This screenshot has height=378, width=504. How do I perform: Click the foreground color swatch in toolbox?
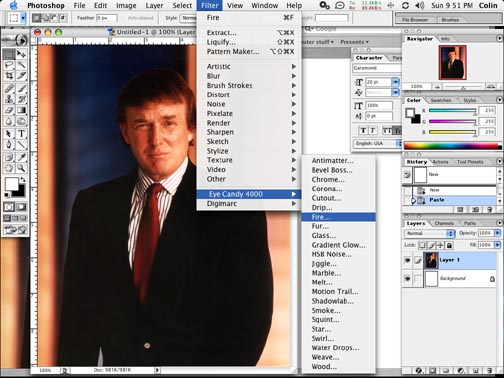click(x=12, y=184)
